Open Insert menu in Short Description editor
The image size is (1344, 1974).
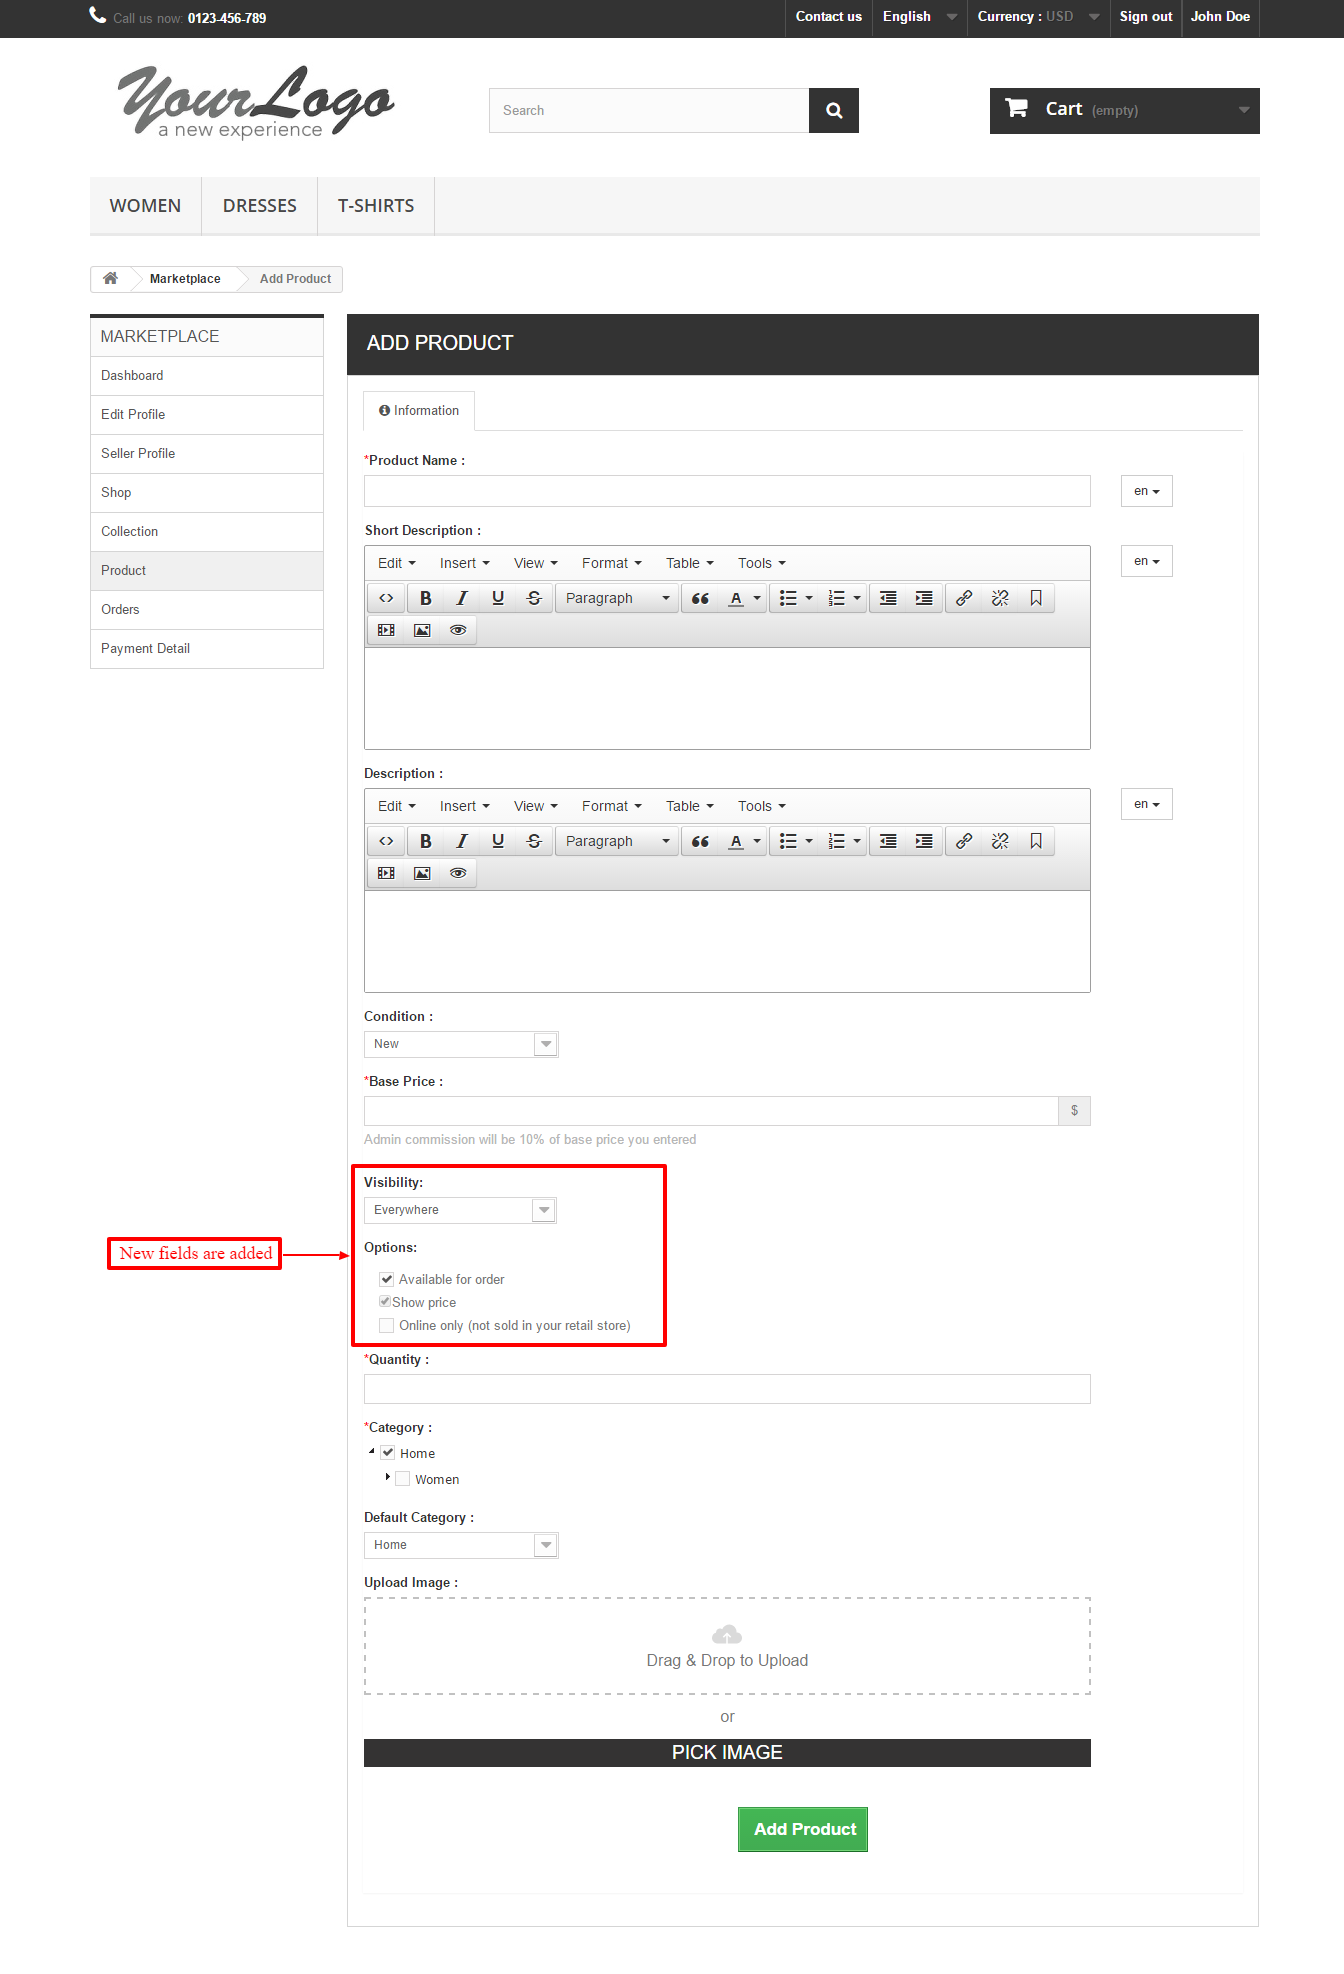(x=464, y=563)
